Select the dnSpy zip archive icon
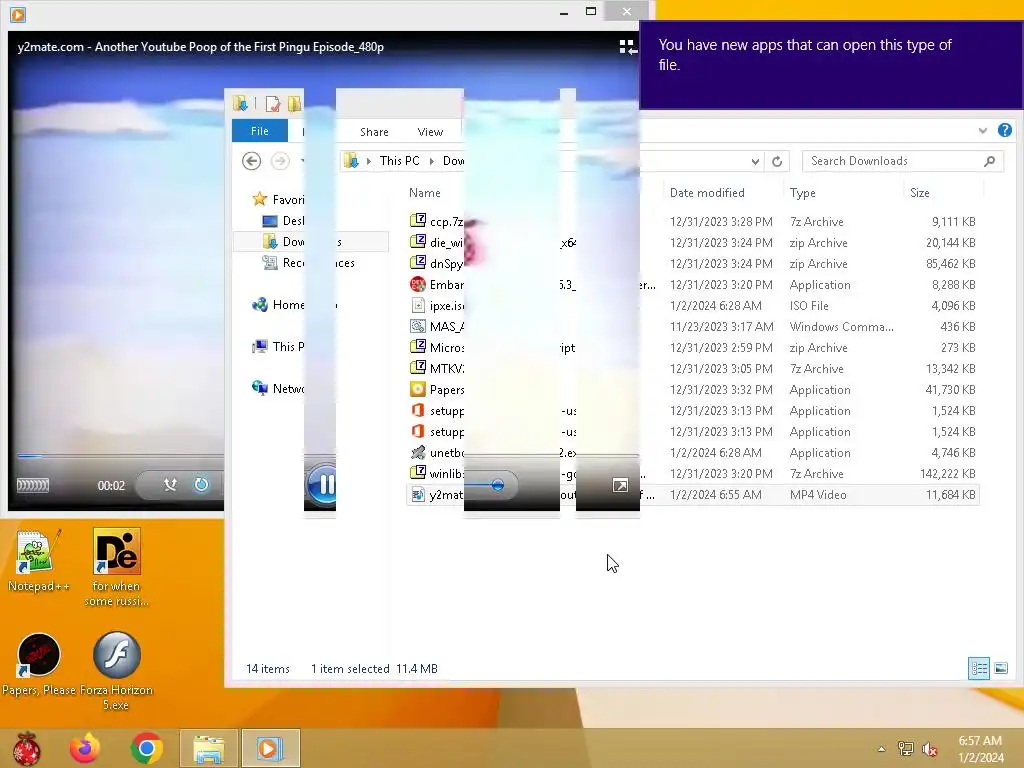 pos(418,263)
